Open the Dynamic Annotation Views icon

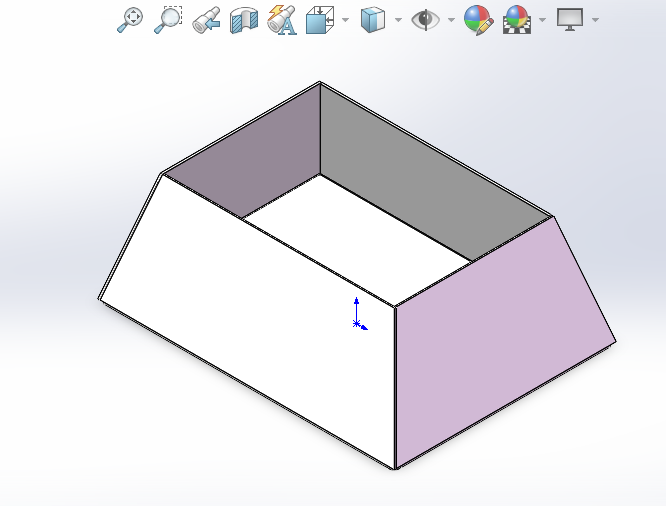pyautogui.click(x=282, y=20)
